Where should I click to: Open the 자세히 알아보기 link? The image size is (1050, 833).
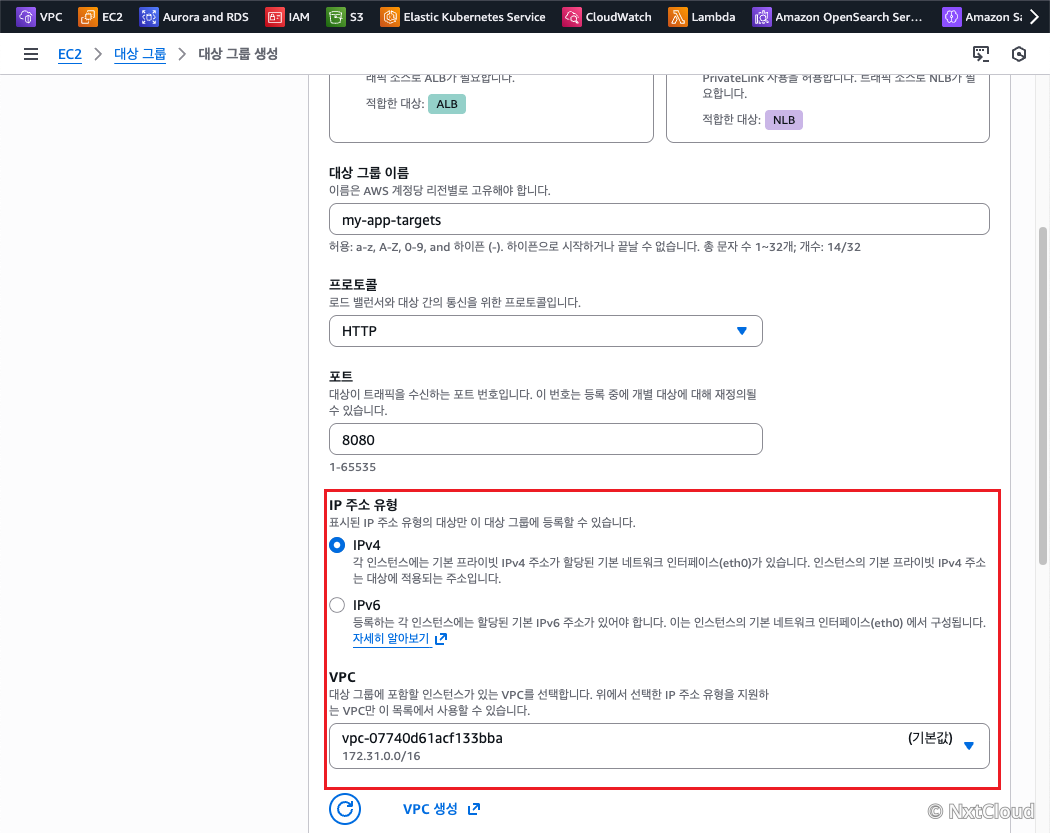click(391, 639)
